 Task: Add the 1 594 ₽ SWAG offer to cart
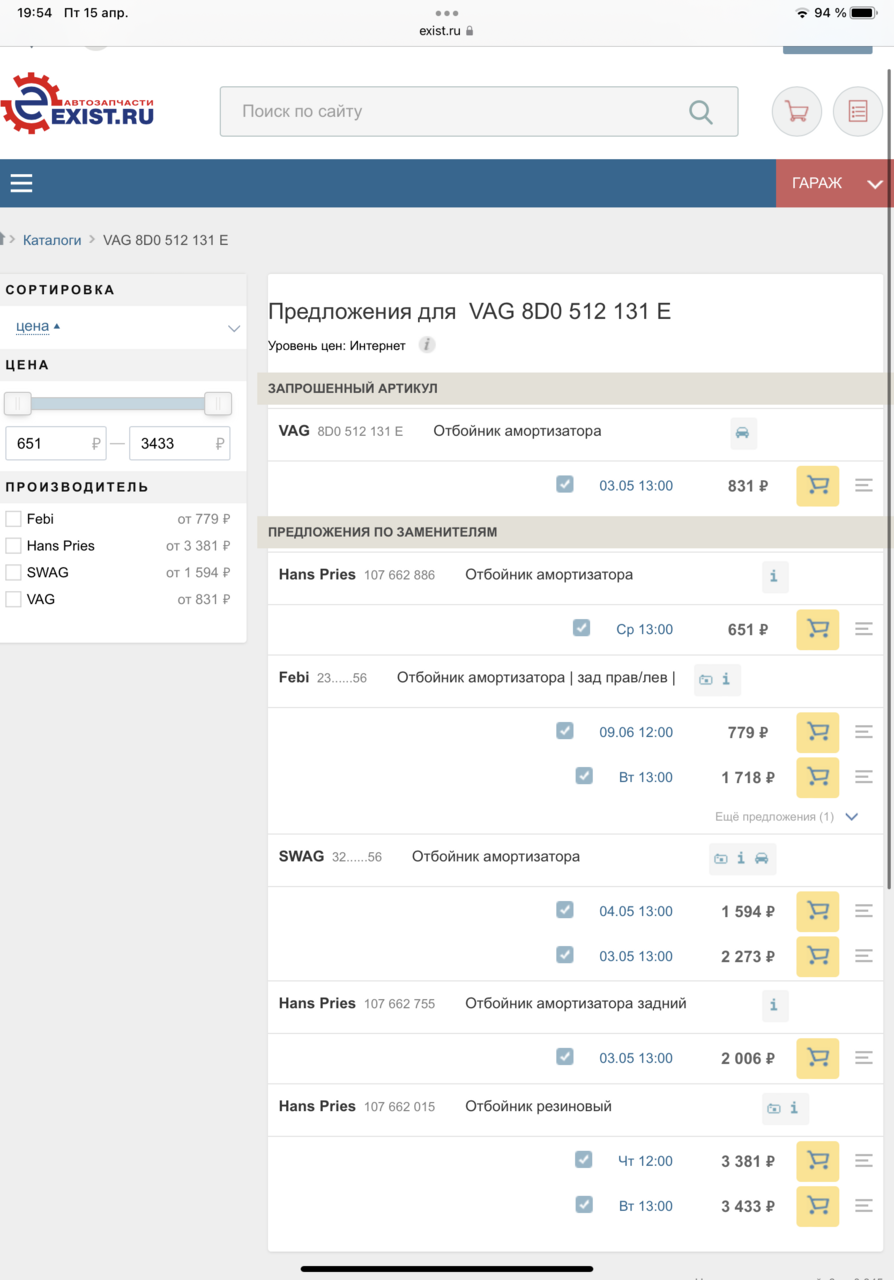(x=818, y=911)
